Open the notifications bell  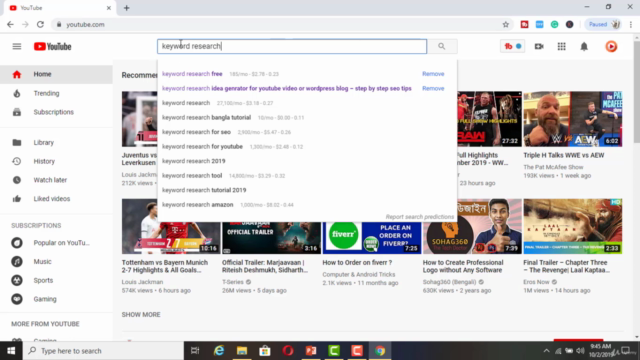pos(584,47)
